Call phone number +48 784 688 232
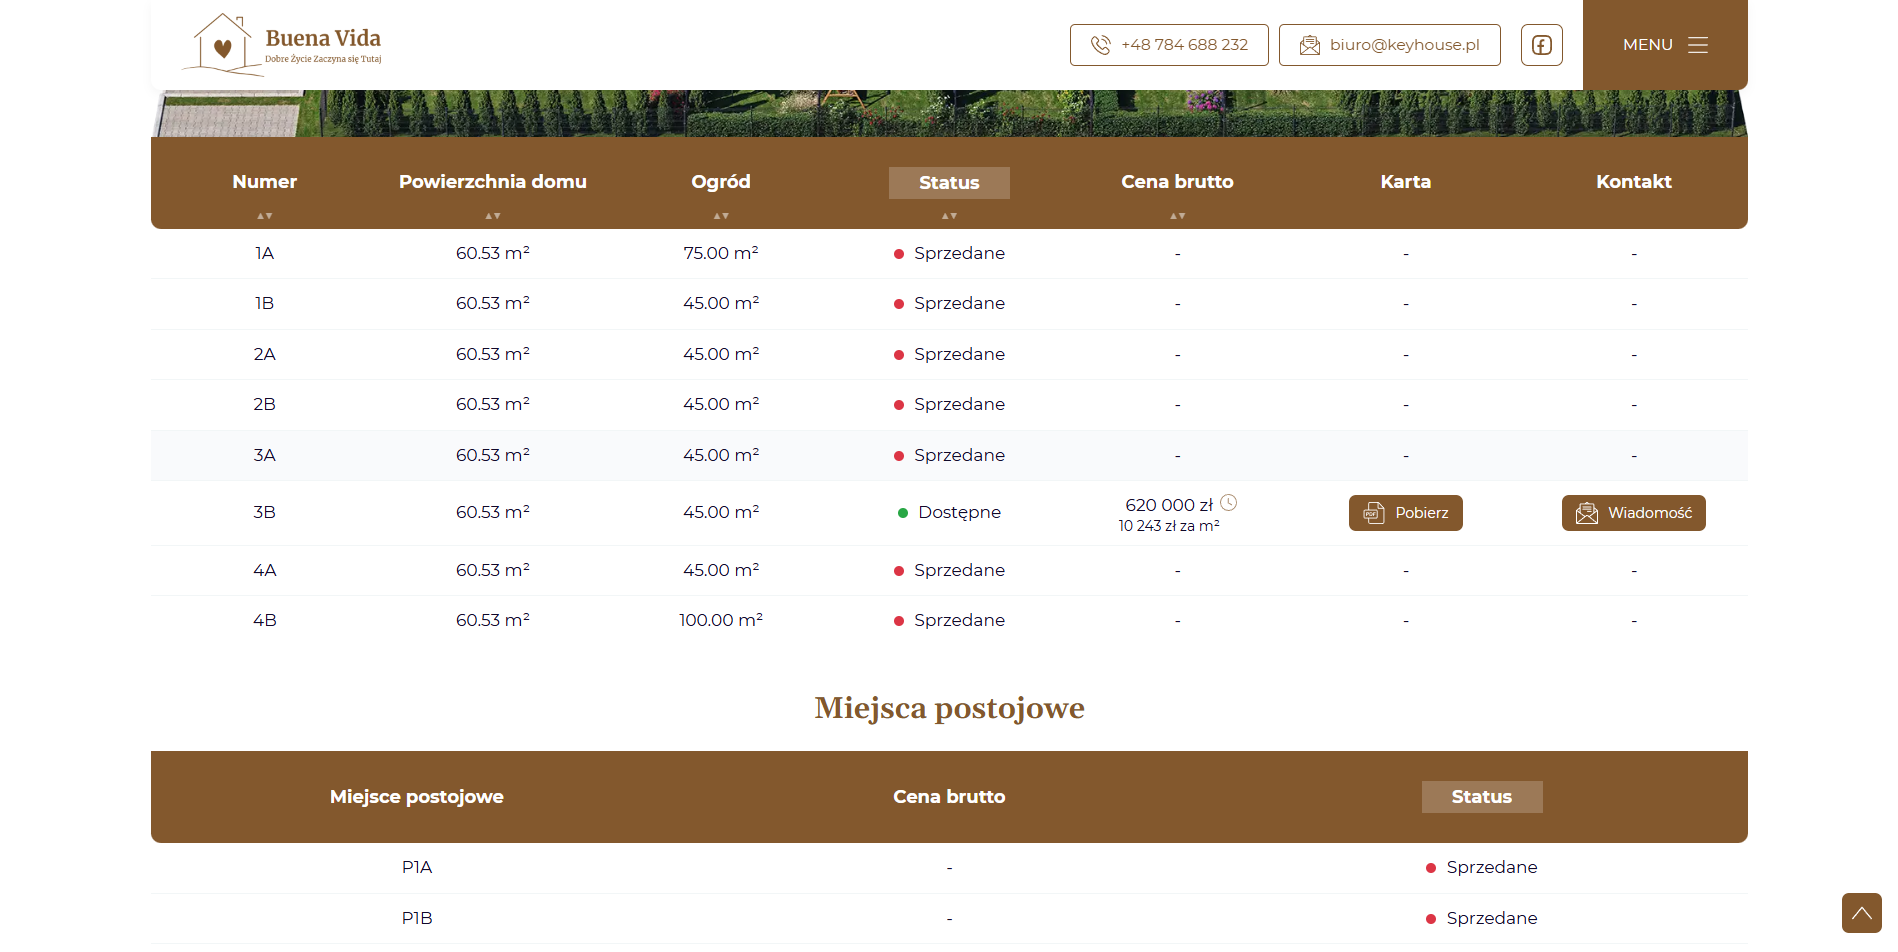The height and width of the screenshot is (952, 1898). click(1169, 45)
